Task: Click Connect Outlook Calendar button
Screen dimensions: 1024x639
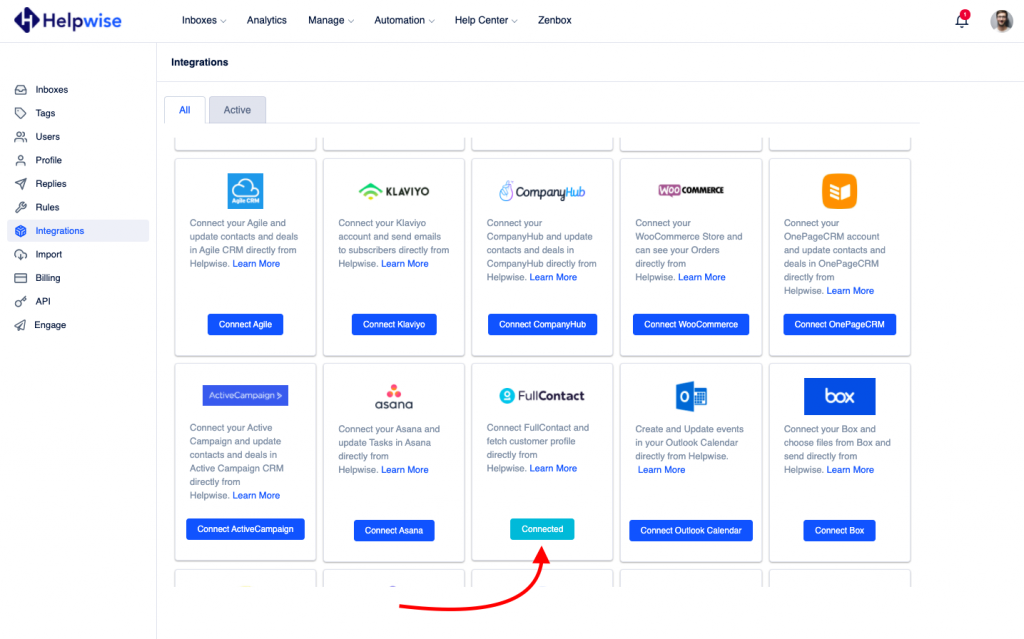Action: [x=691, y=531]
